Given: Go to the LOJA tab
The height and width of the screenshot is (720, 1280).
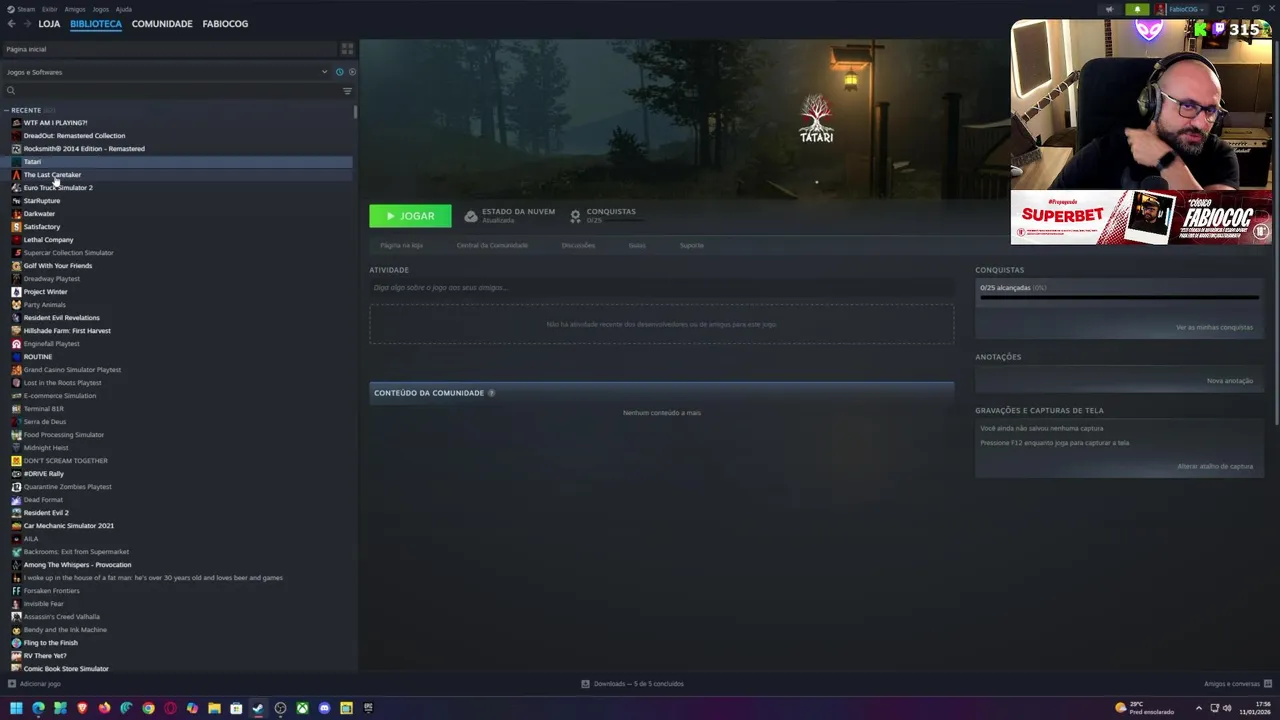Looking at the screenshot, I should (x=49, y=23).
